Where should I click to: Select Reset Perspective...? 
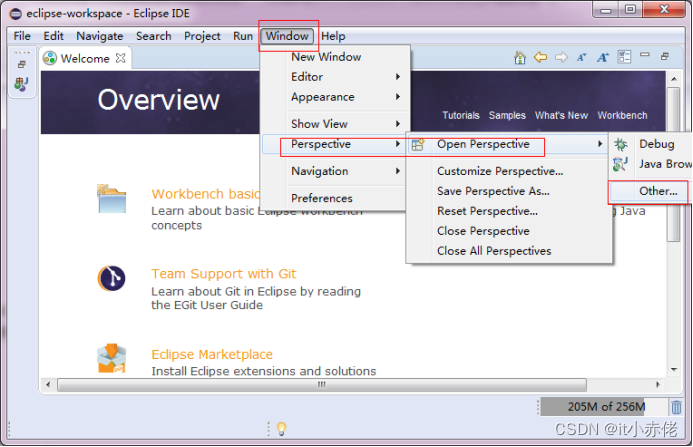coord(487,211)
